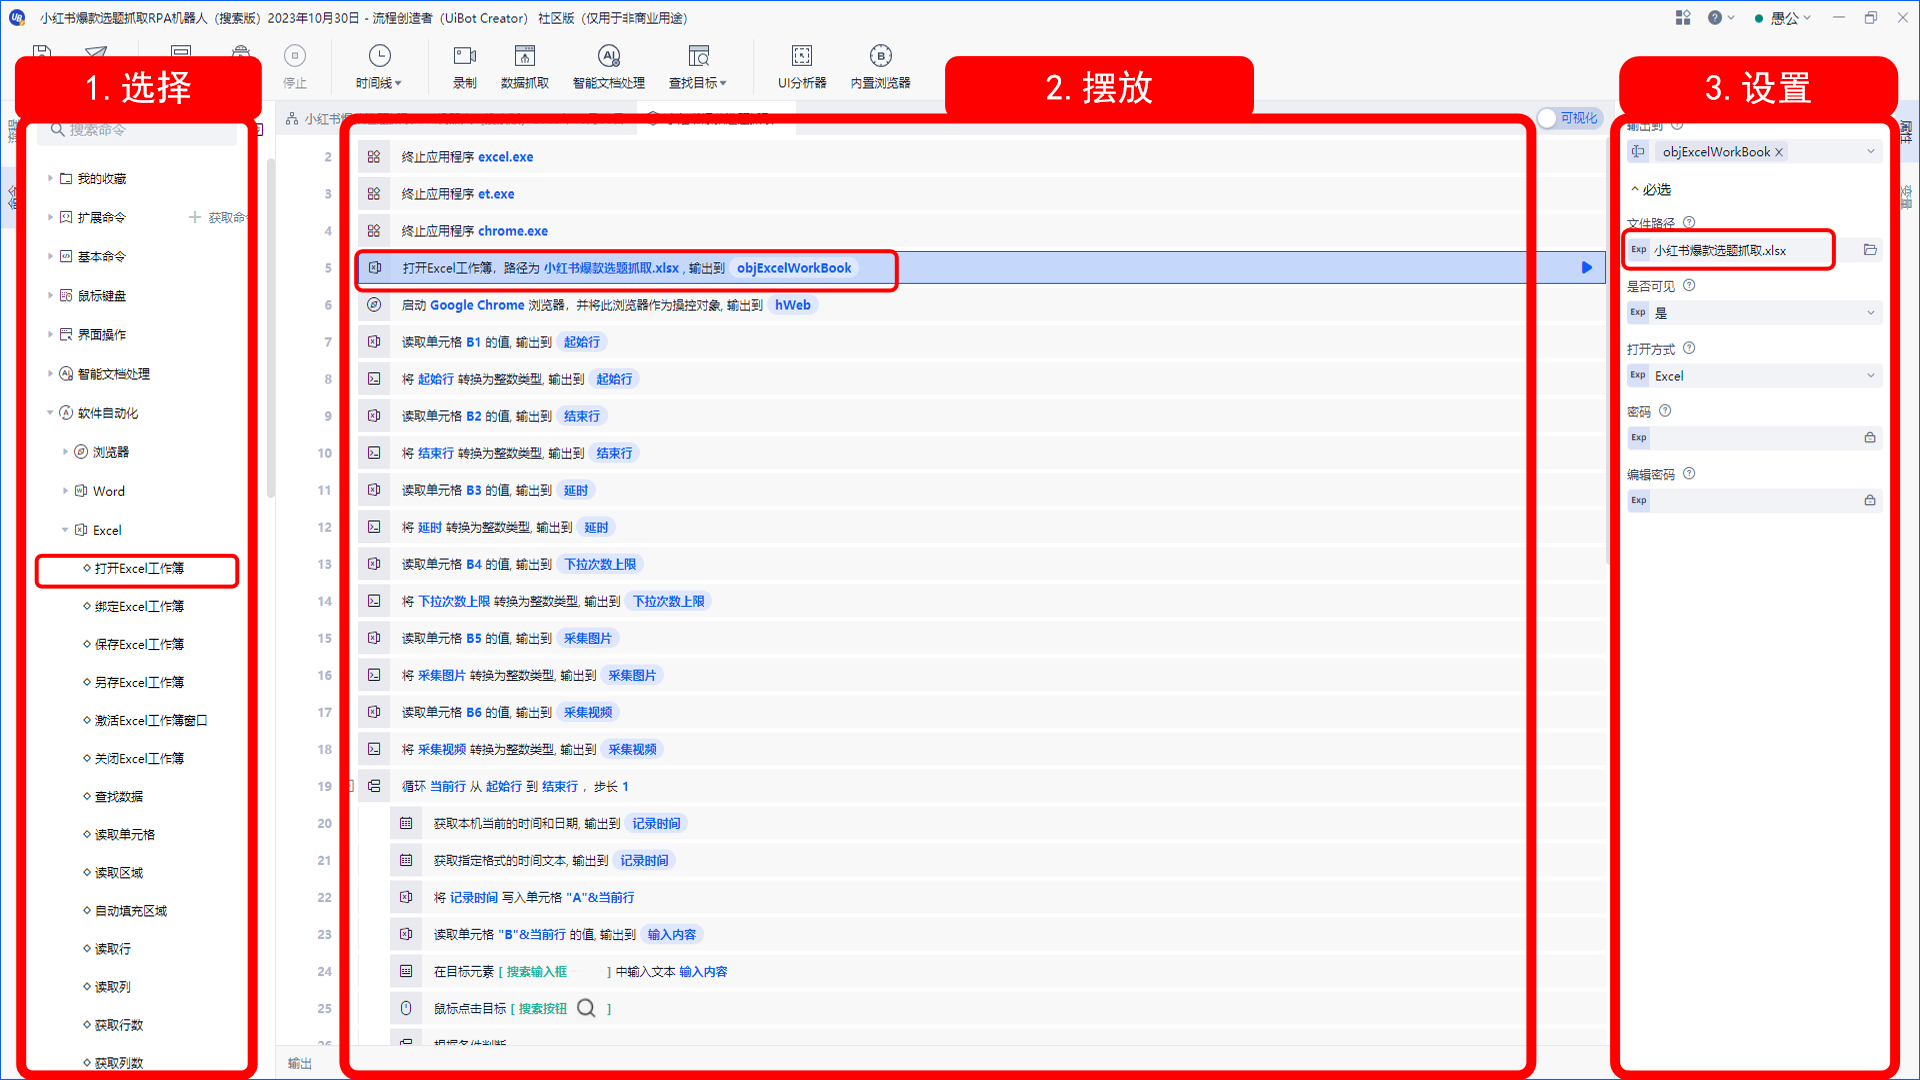1920x1080 pixels.
Task: Open the 输出 output panel tab
Action: tap(300, 1063)
